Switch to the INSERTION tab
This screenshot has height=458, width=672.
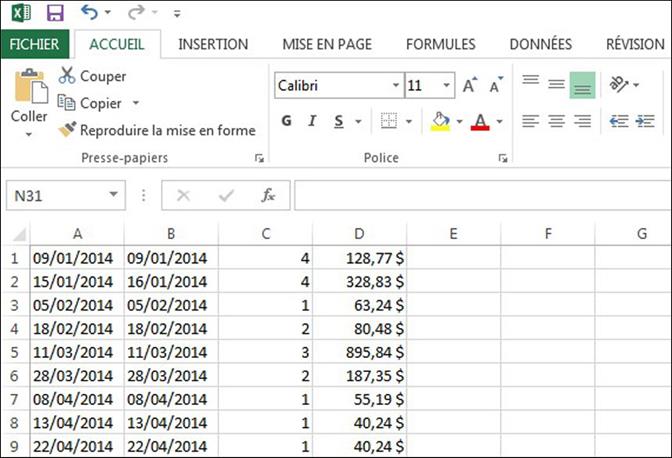pos(213,44)
